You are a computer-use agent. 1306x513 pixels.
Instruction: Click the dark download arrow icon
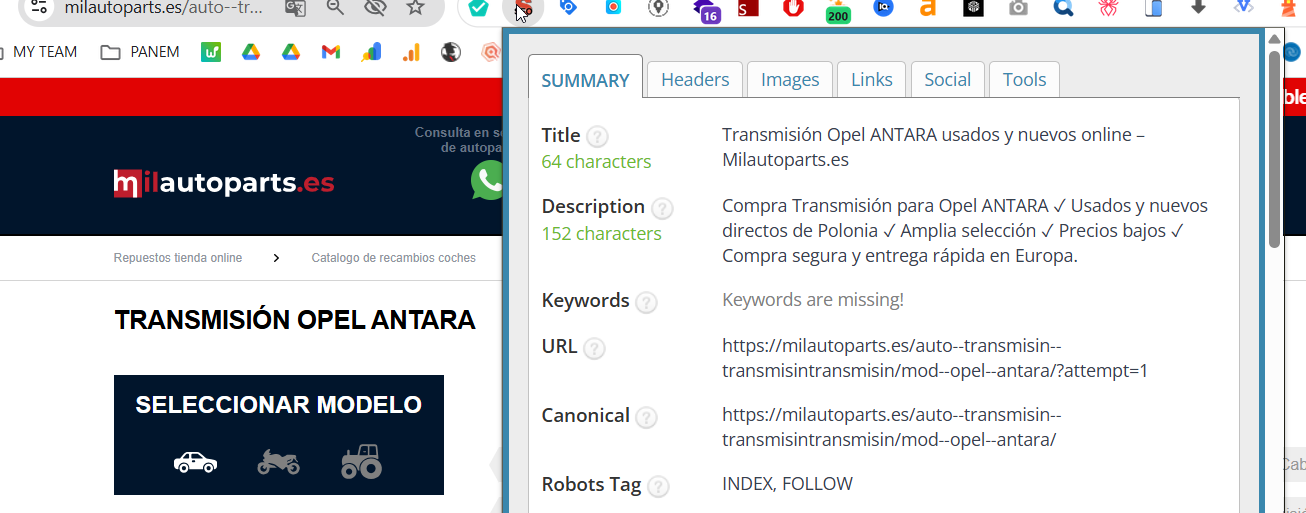point(1198,7)
